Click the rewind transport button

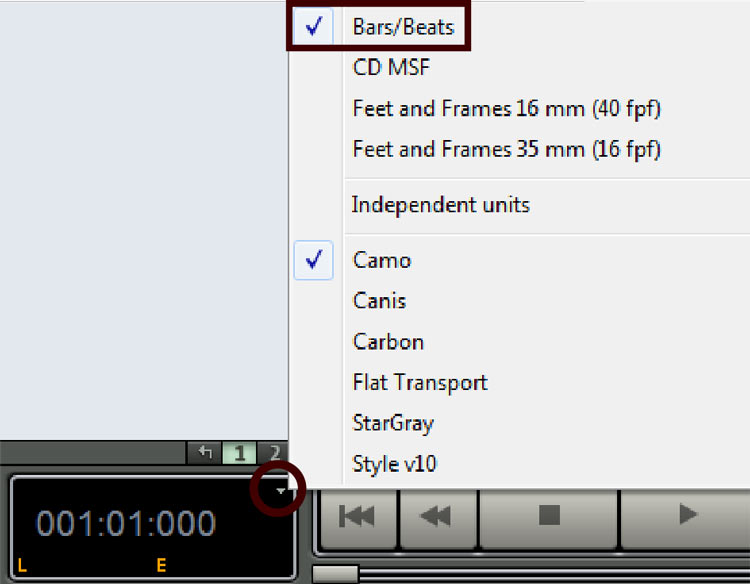[x=438, y=518]
